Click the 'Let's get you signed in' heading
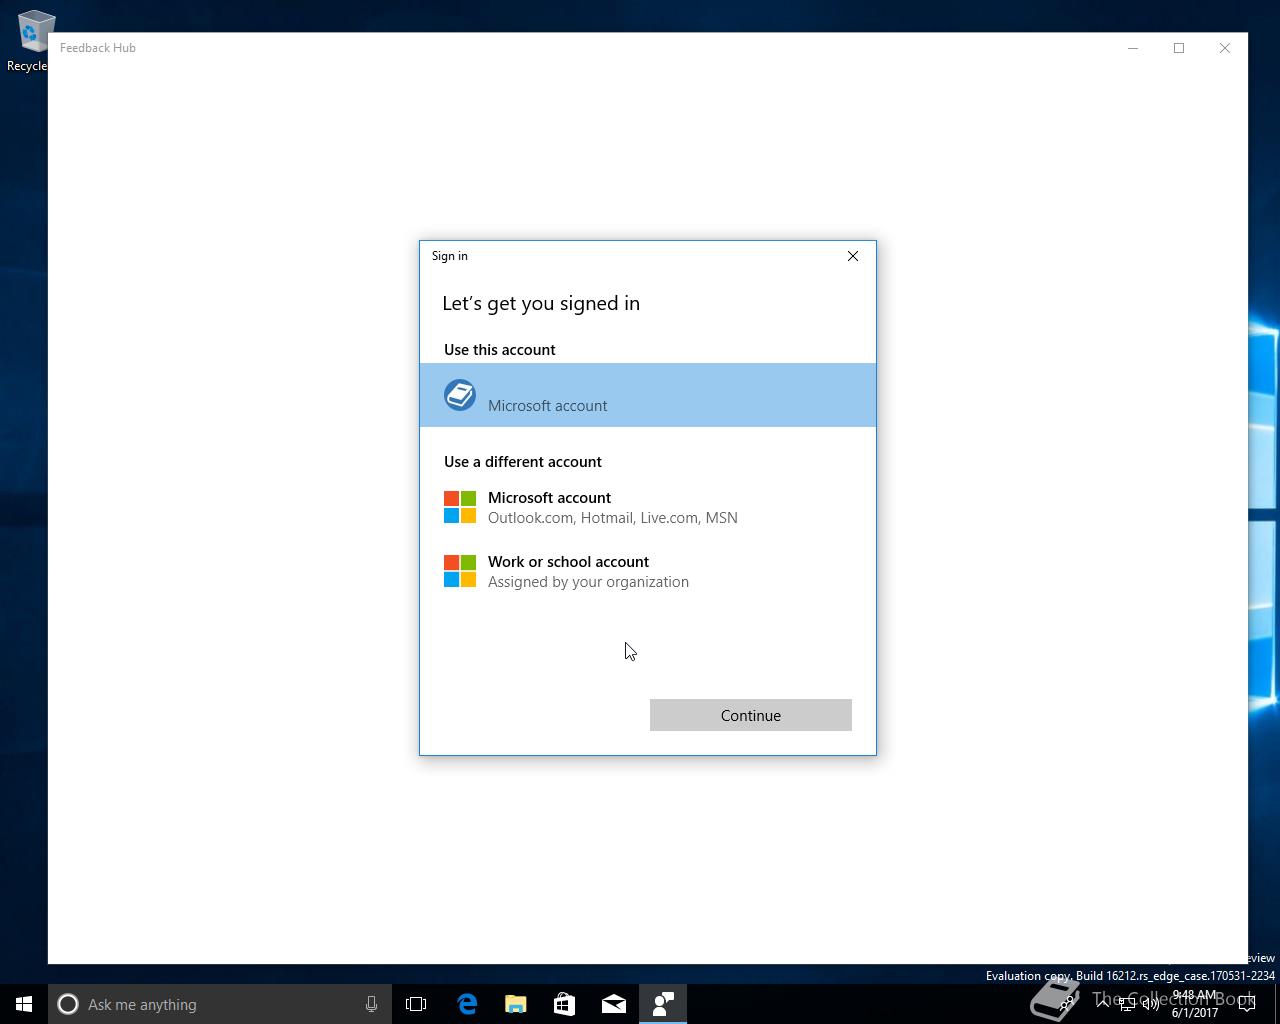The height and width of the screenshot is (1024, 1280). coord(541,303)
